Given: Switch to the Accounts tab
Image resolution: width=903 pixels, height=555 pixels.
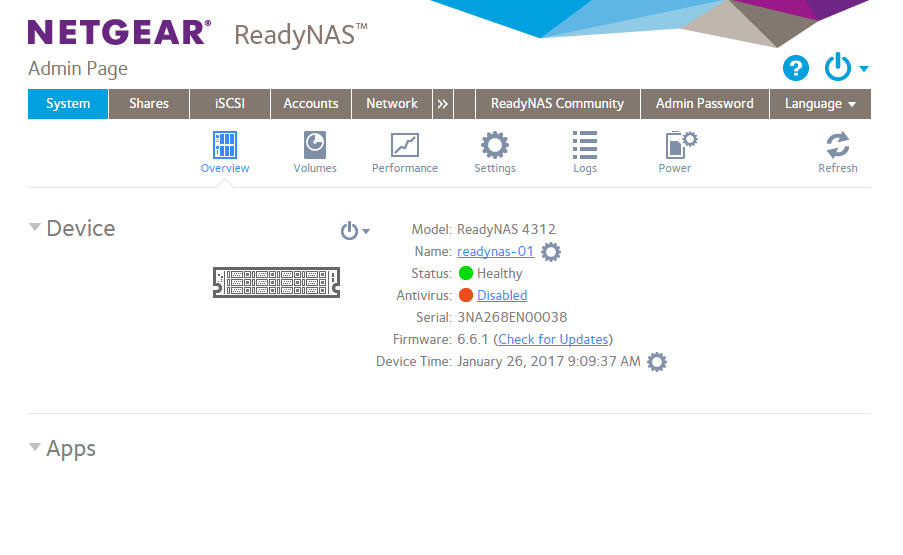Looking at the screenshot, I should (x=311, y=104).
